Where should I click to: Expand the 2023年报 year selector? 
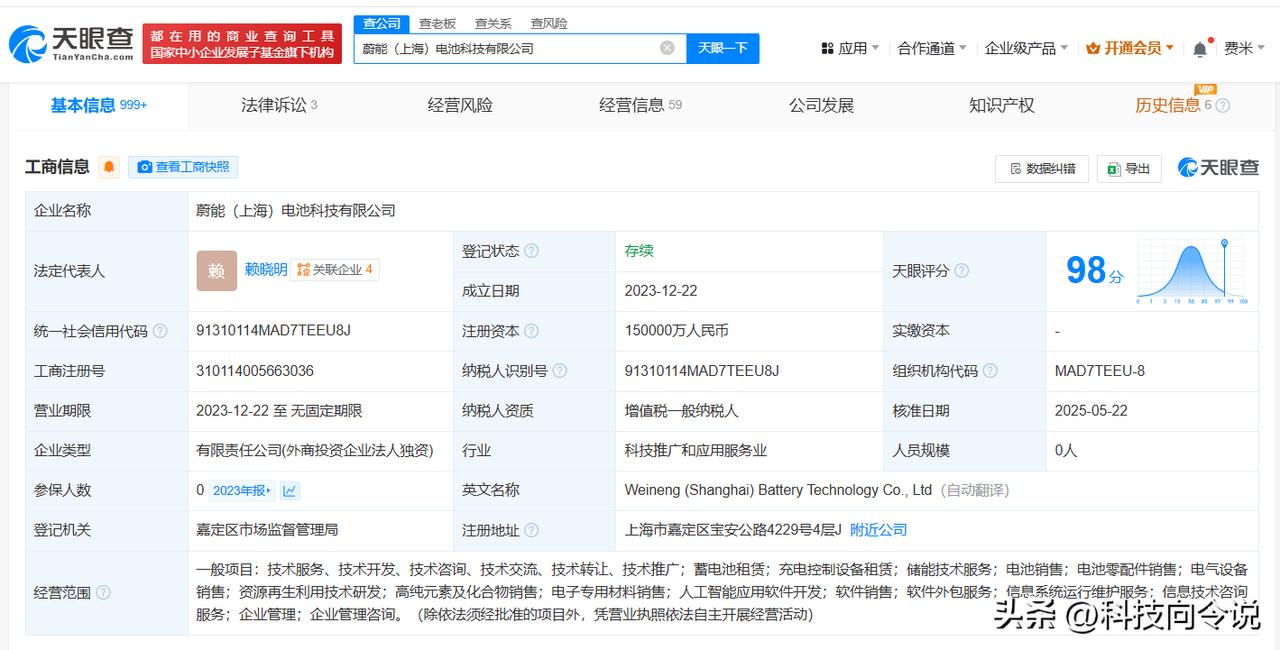coord(243,490)
